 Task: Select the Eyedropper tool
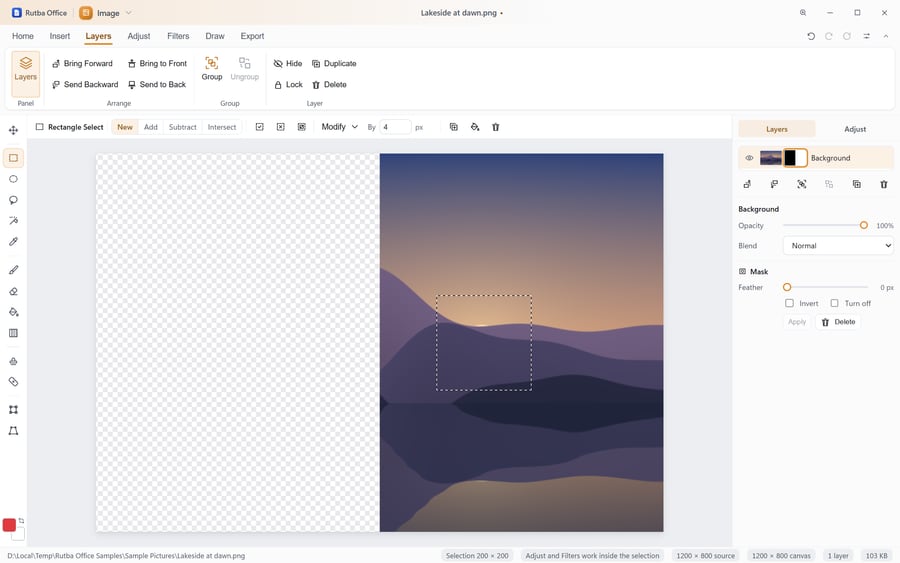(x=13, y=242)
